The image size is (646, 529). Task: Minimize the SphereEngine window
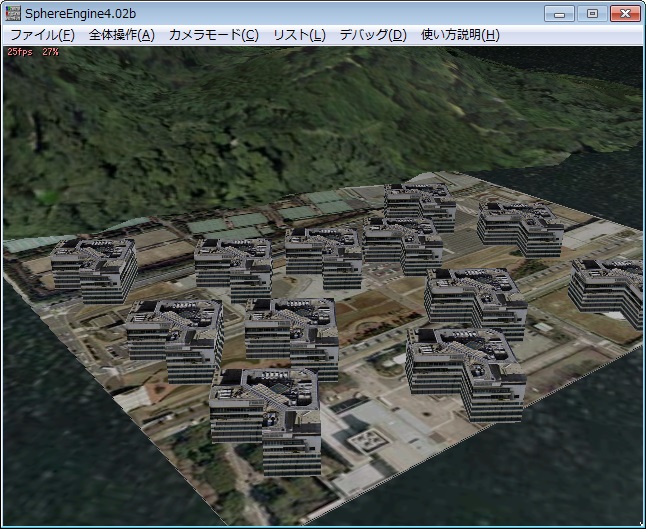pos(559,14)
